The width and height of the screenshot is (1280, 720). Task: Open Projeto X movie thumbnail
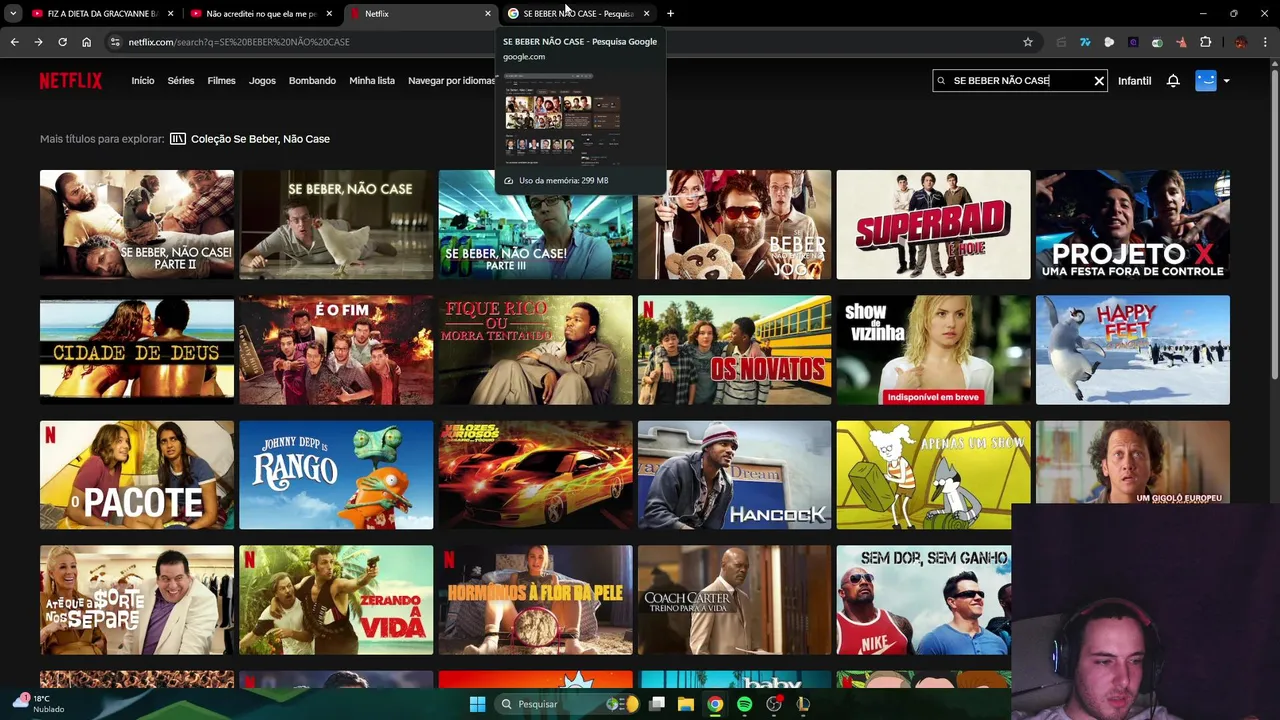pyautogui.click(x=1133, y=225)
